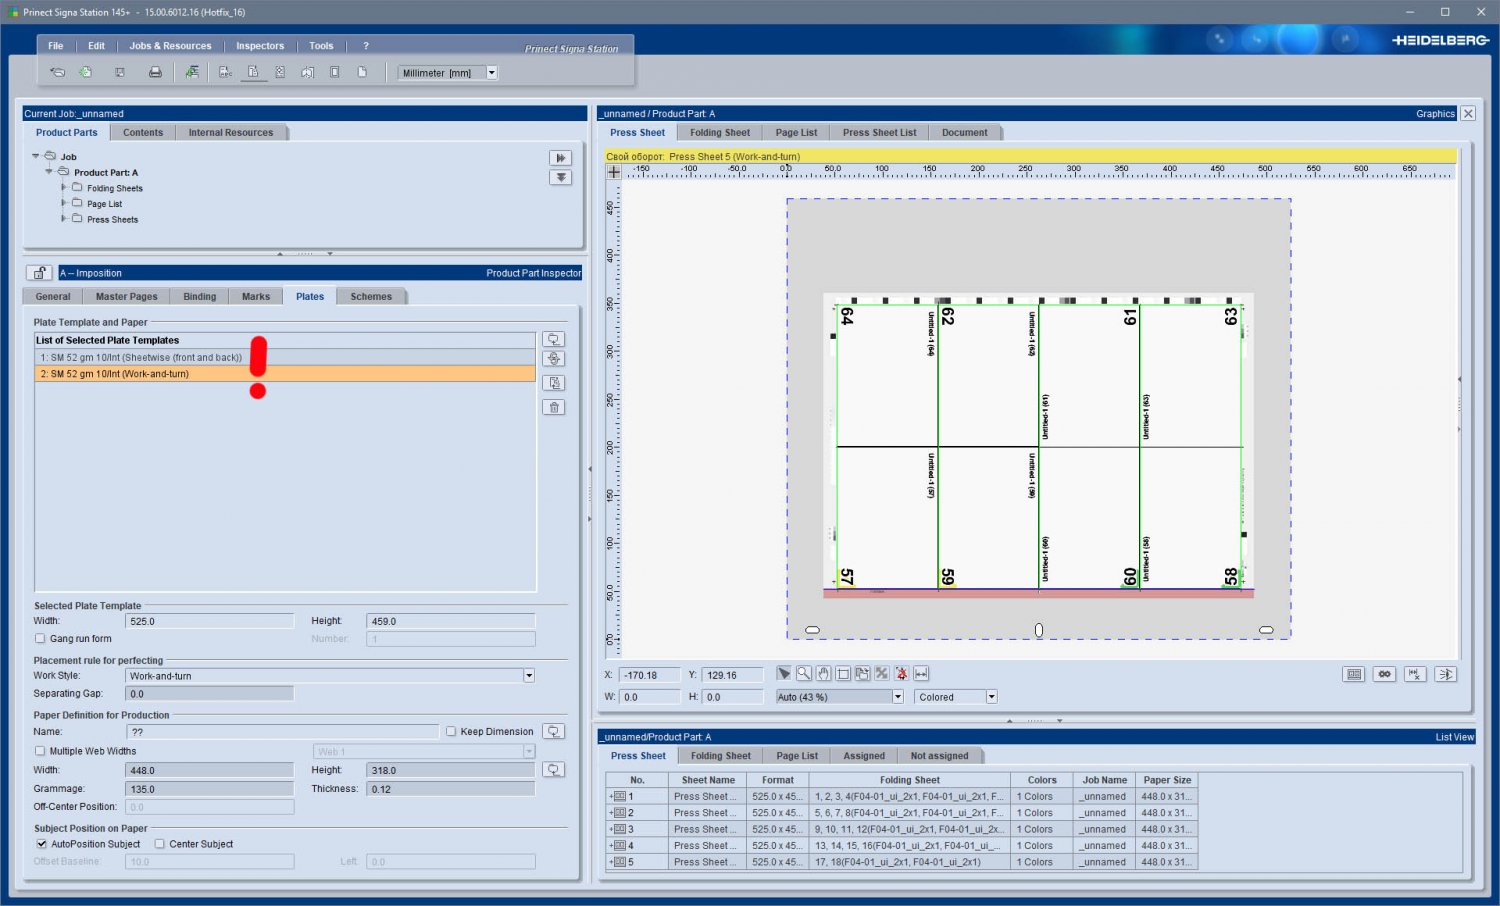
Task: Tick the Keep Dimension checkbox
Action: point(451,732)
